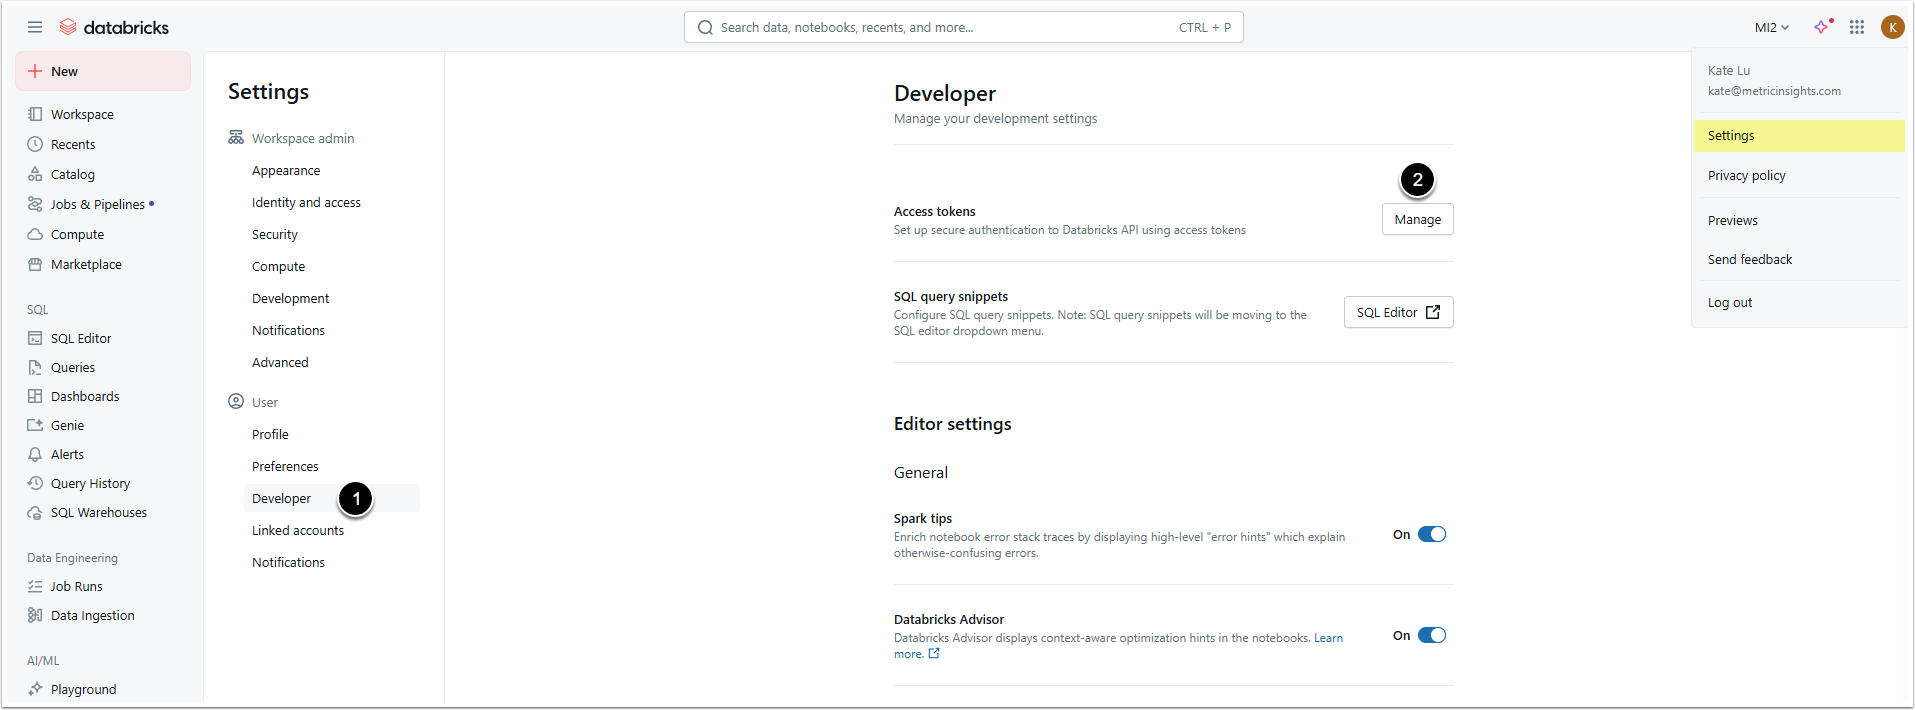
Task: Expand the MI2 workspace dropdown
Action: 1771,27
